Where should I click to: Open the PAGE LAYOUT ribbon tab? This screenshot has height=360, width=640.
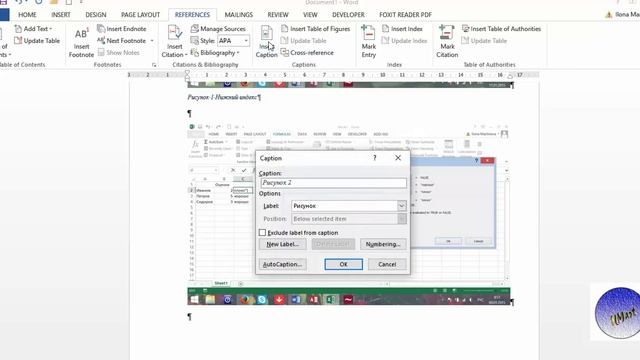[x=140, y=15]
